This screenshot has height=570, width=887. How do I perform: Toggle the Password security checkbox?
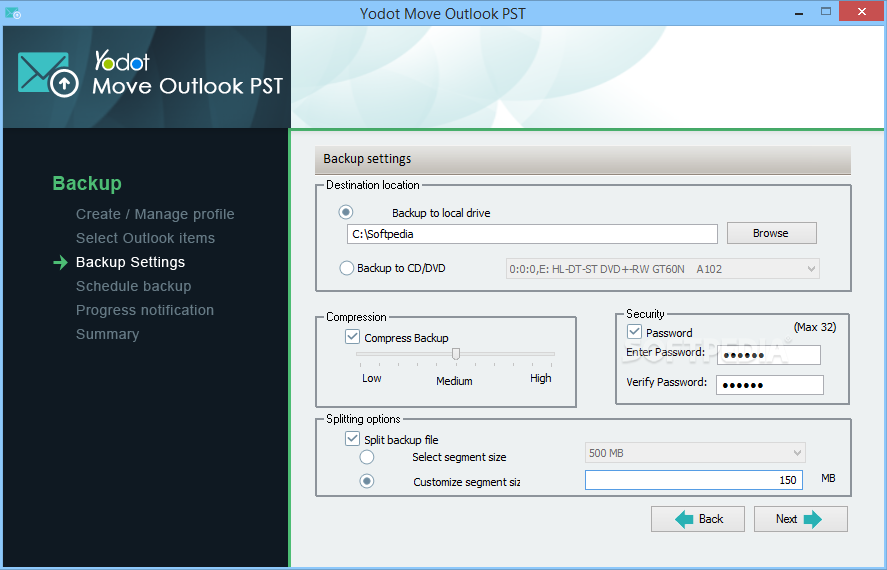[634, 331]
